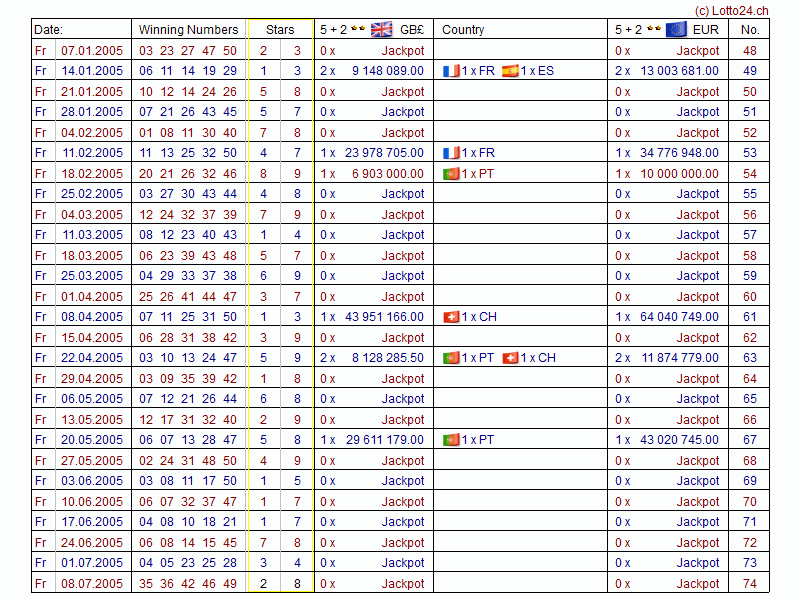
Task: Click the Country column header
Action: [463, 30]
